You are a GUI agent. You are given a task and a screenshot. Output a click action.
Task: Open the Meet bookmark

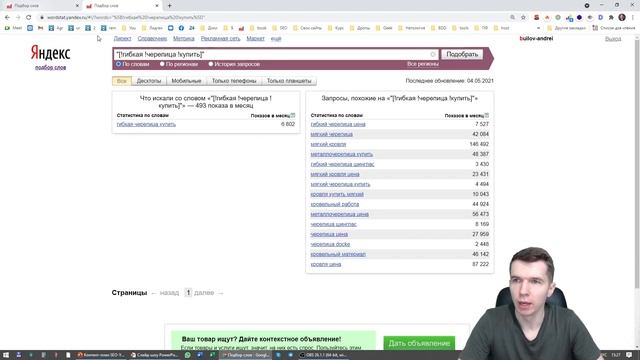[13, 28]
